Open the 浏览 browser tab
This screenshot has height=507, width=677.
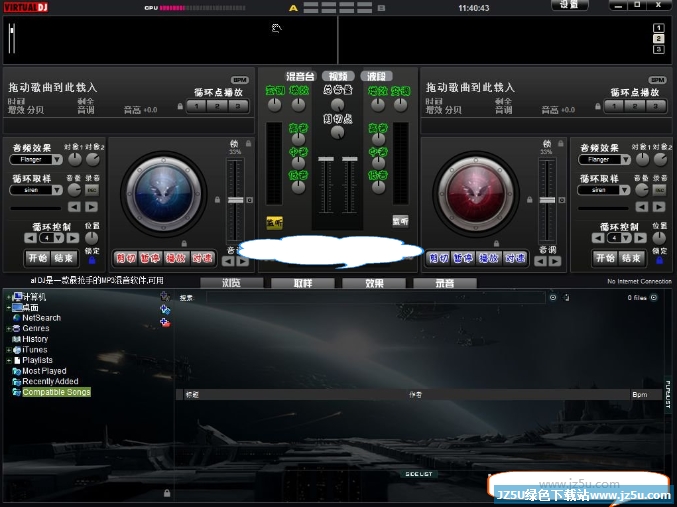point(231,283)
